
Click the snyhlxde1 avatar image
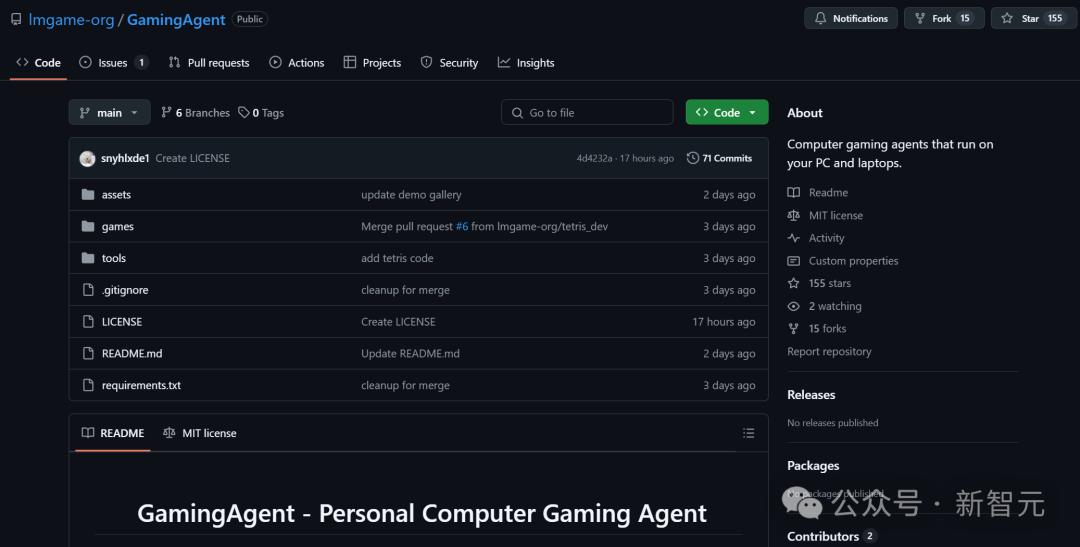87,158
